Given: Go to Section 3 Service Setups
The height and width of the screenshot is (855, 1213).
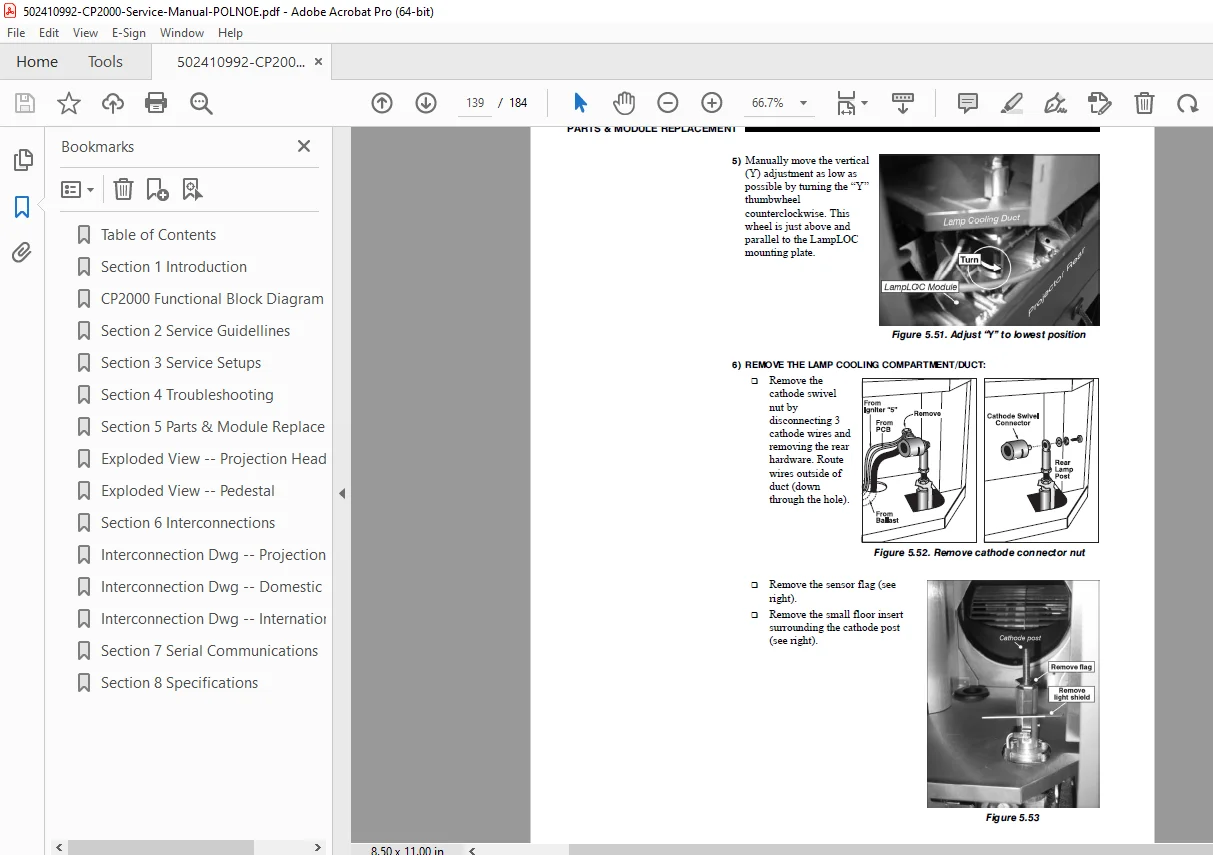Looking at the screenshot, I should pos(181,363).
